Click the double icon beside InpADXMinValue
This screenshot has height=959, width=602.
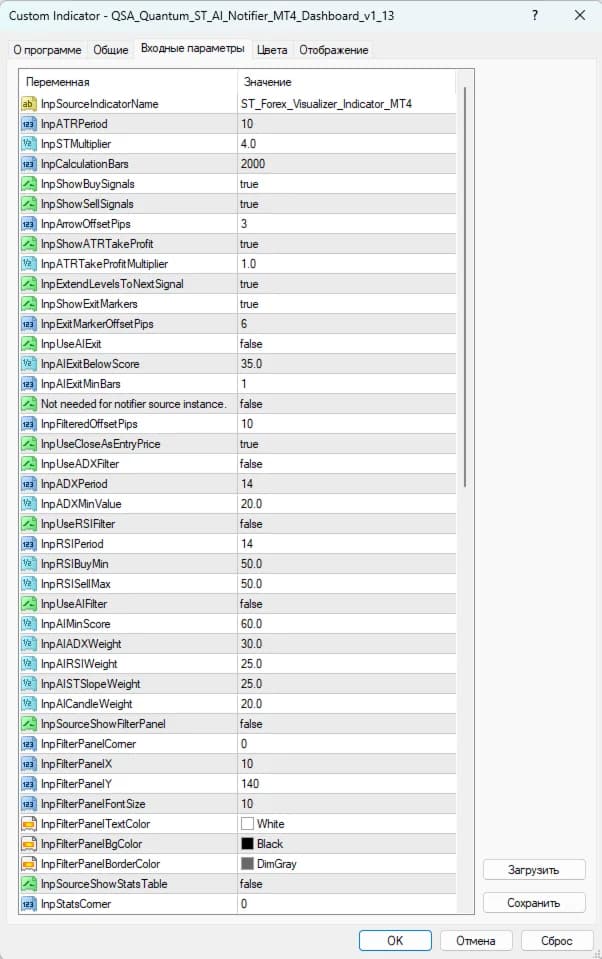(x=28, y=504)
